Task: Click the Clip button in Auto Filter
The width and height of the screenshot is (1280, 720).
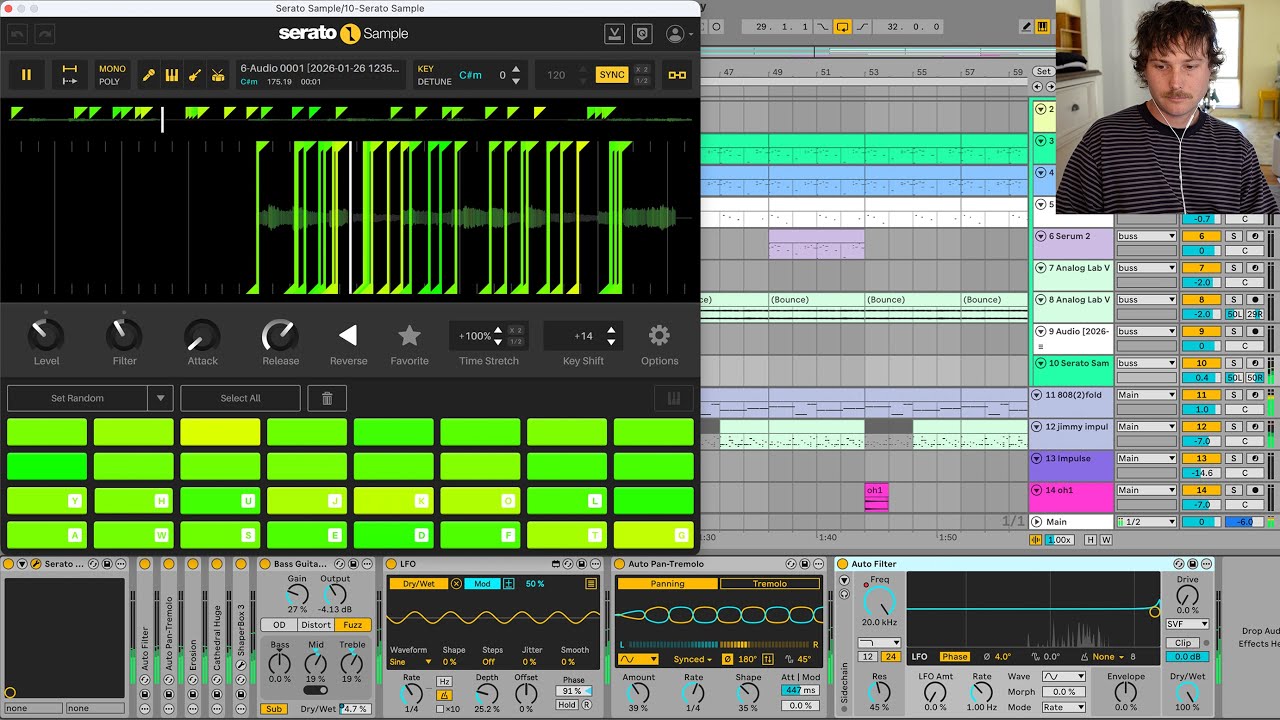Action: point(1182,643)
